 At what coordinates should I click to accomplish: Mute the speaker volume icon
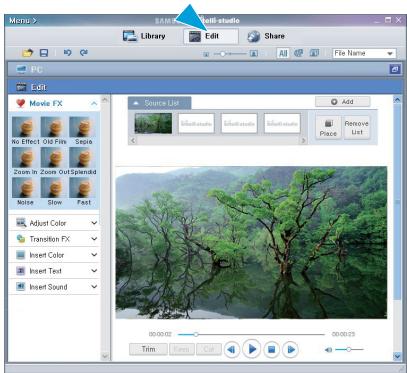point(328,350)
